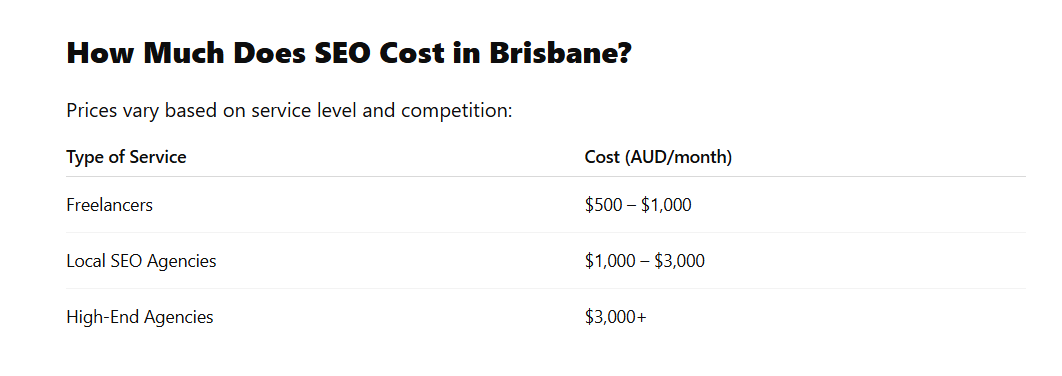Click the word 'Prices' starting the paragraph

(91, 110)
